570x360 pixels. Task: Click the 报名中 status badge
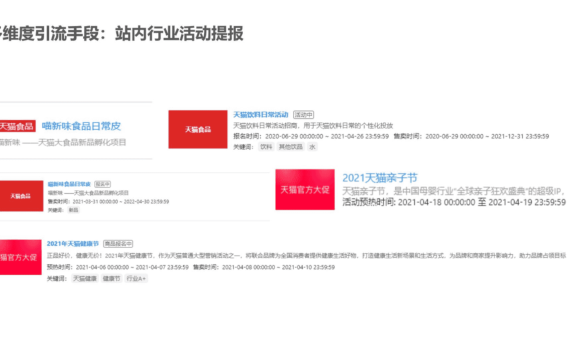point(103,184)
